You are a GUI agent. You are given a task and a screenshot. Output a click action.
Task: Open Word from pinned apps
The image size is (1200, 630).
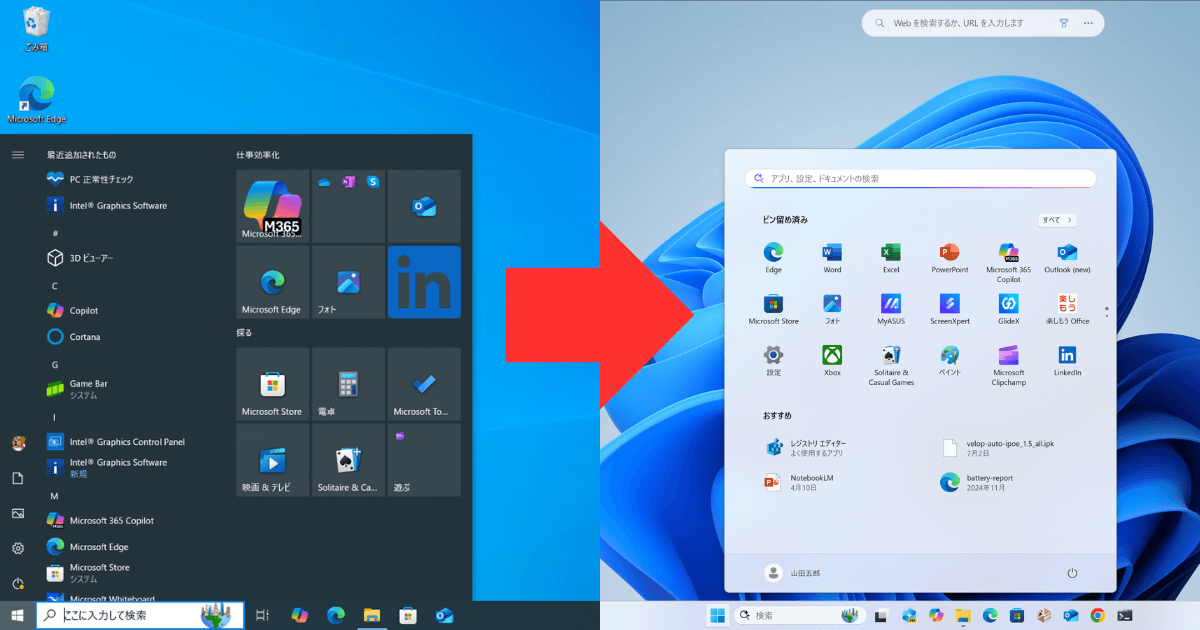832,258
